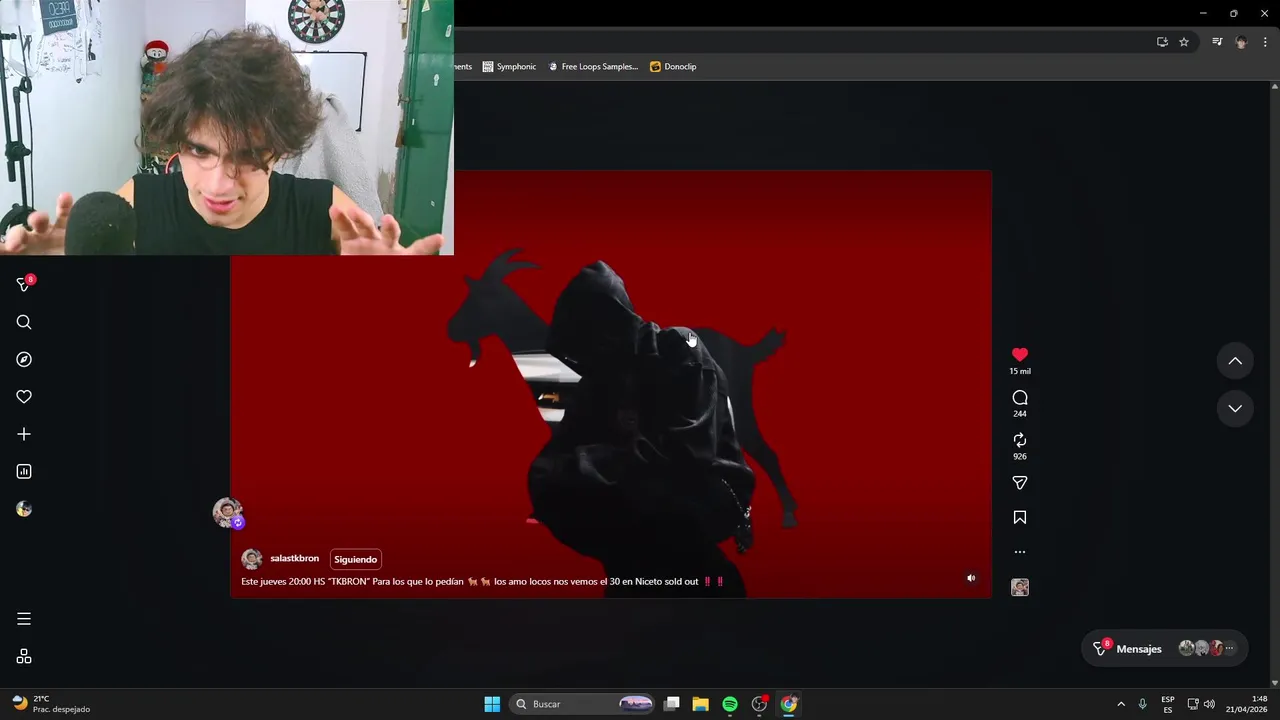
Task: Open the Windows Start menu
Action: coord(492,704)
